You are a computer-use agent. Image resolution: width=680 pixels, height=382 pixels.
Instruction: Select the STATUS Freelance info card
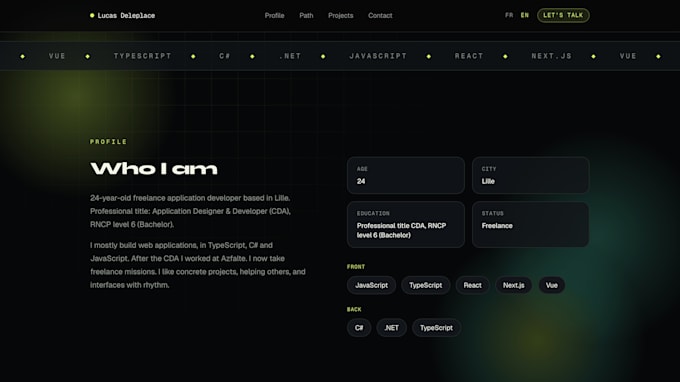pos(530,225)
